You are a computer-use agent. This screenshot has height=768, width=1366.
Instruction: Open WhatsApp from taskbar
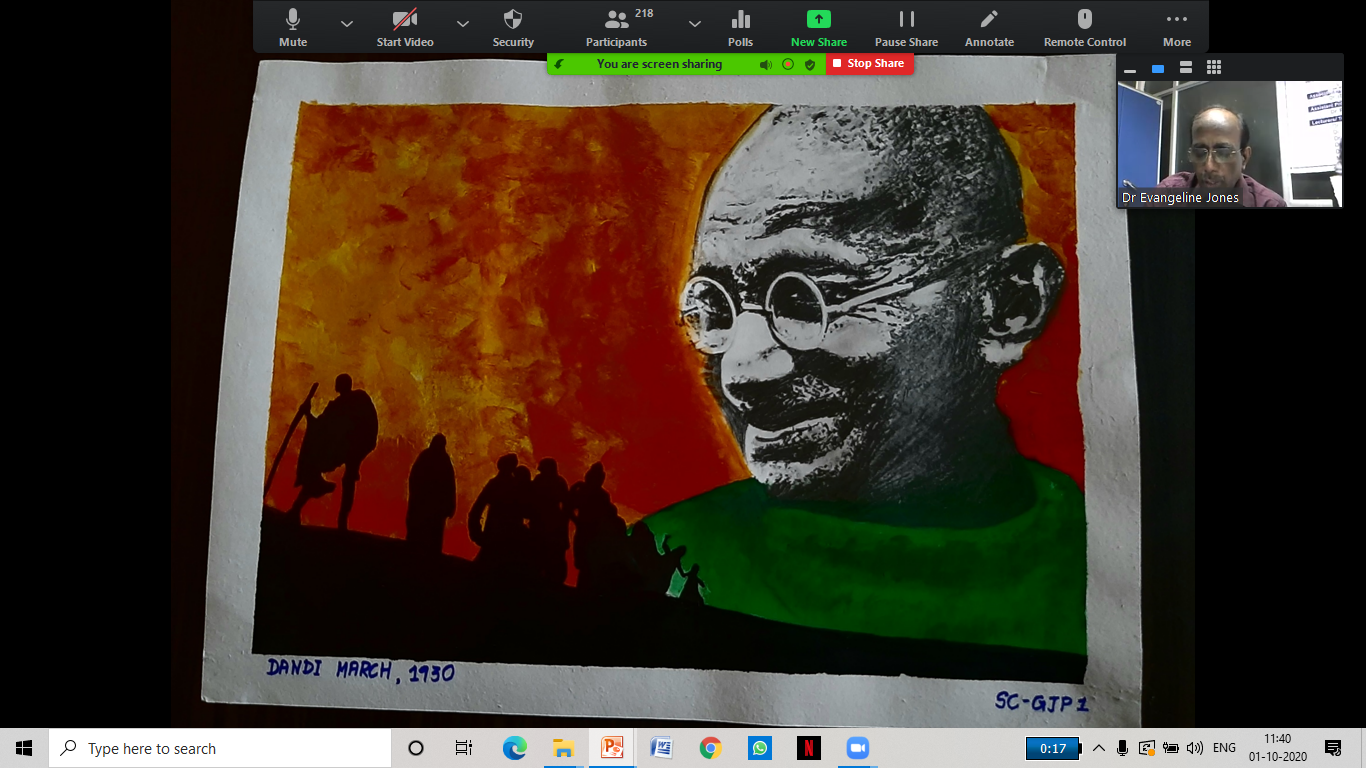[759, 748]
